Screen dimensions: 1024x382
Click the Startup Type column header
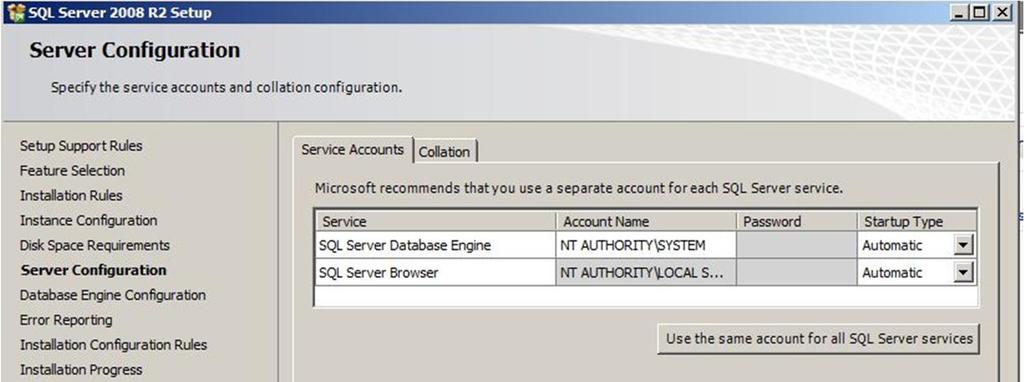tap(917, 221)
